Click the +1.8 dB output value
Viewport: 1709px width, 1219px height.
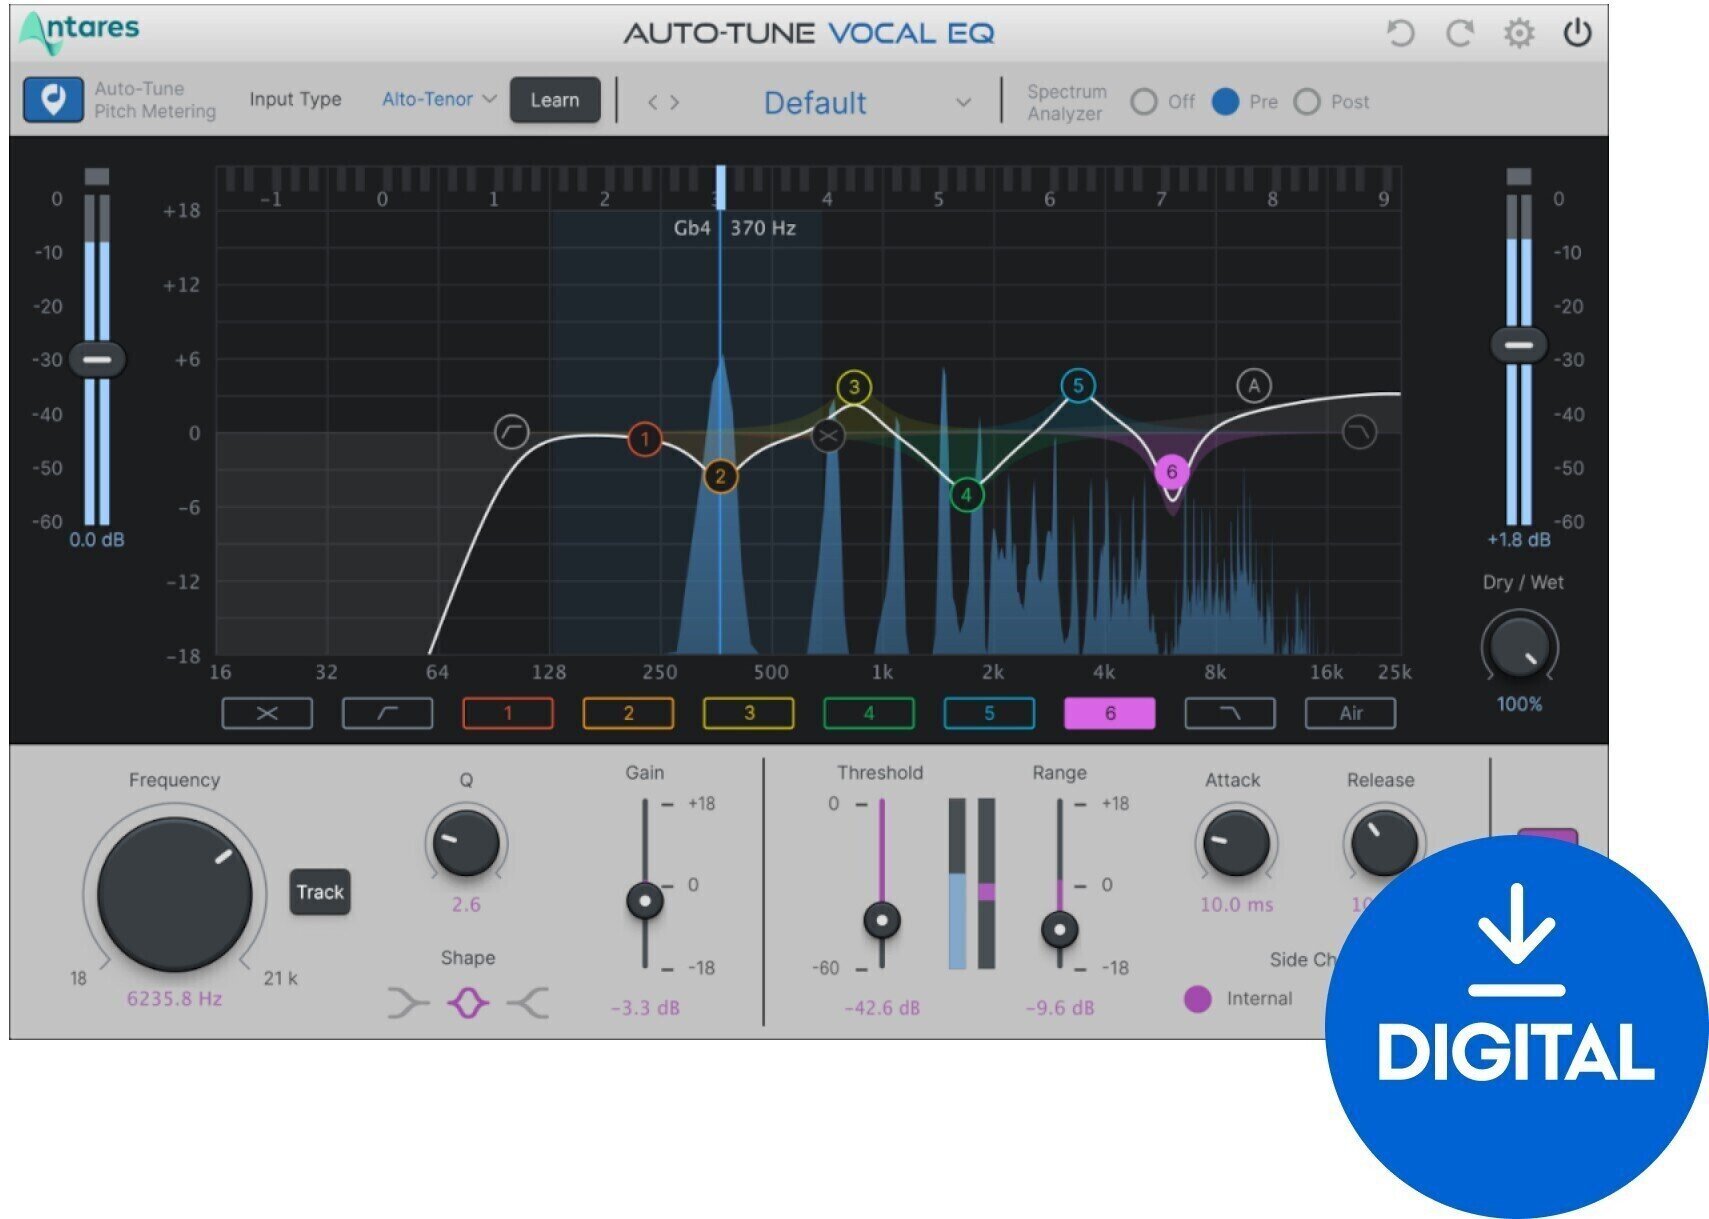click(1518, 540)
